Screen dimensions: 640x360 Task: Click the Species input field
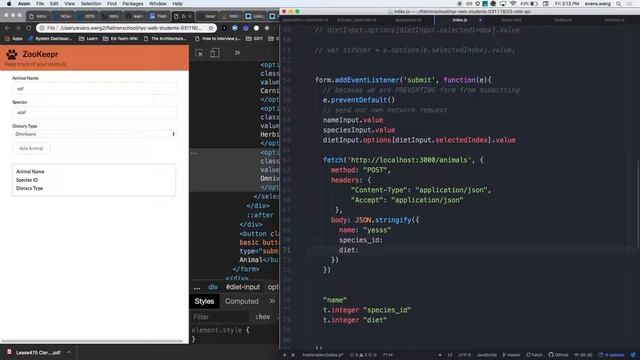coord(94,112)
